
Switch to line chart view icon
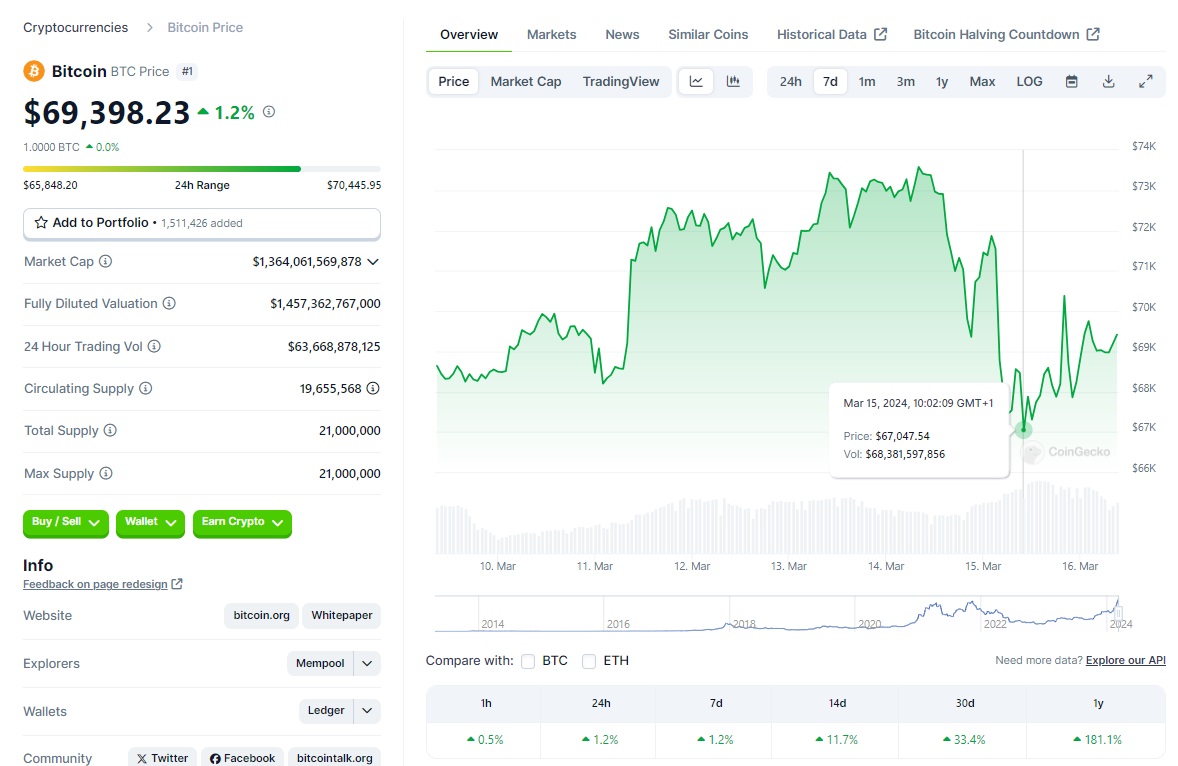pyautogui.click(x=696, y=81)
